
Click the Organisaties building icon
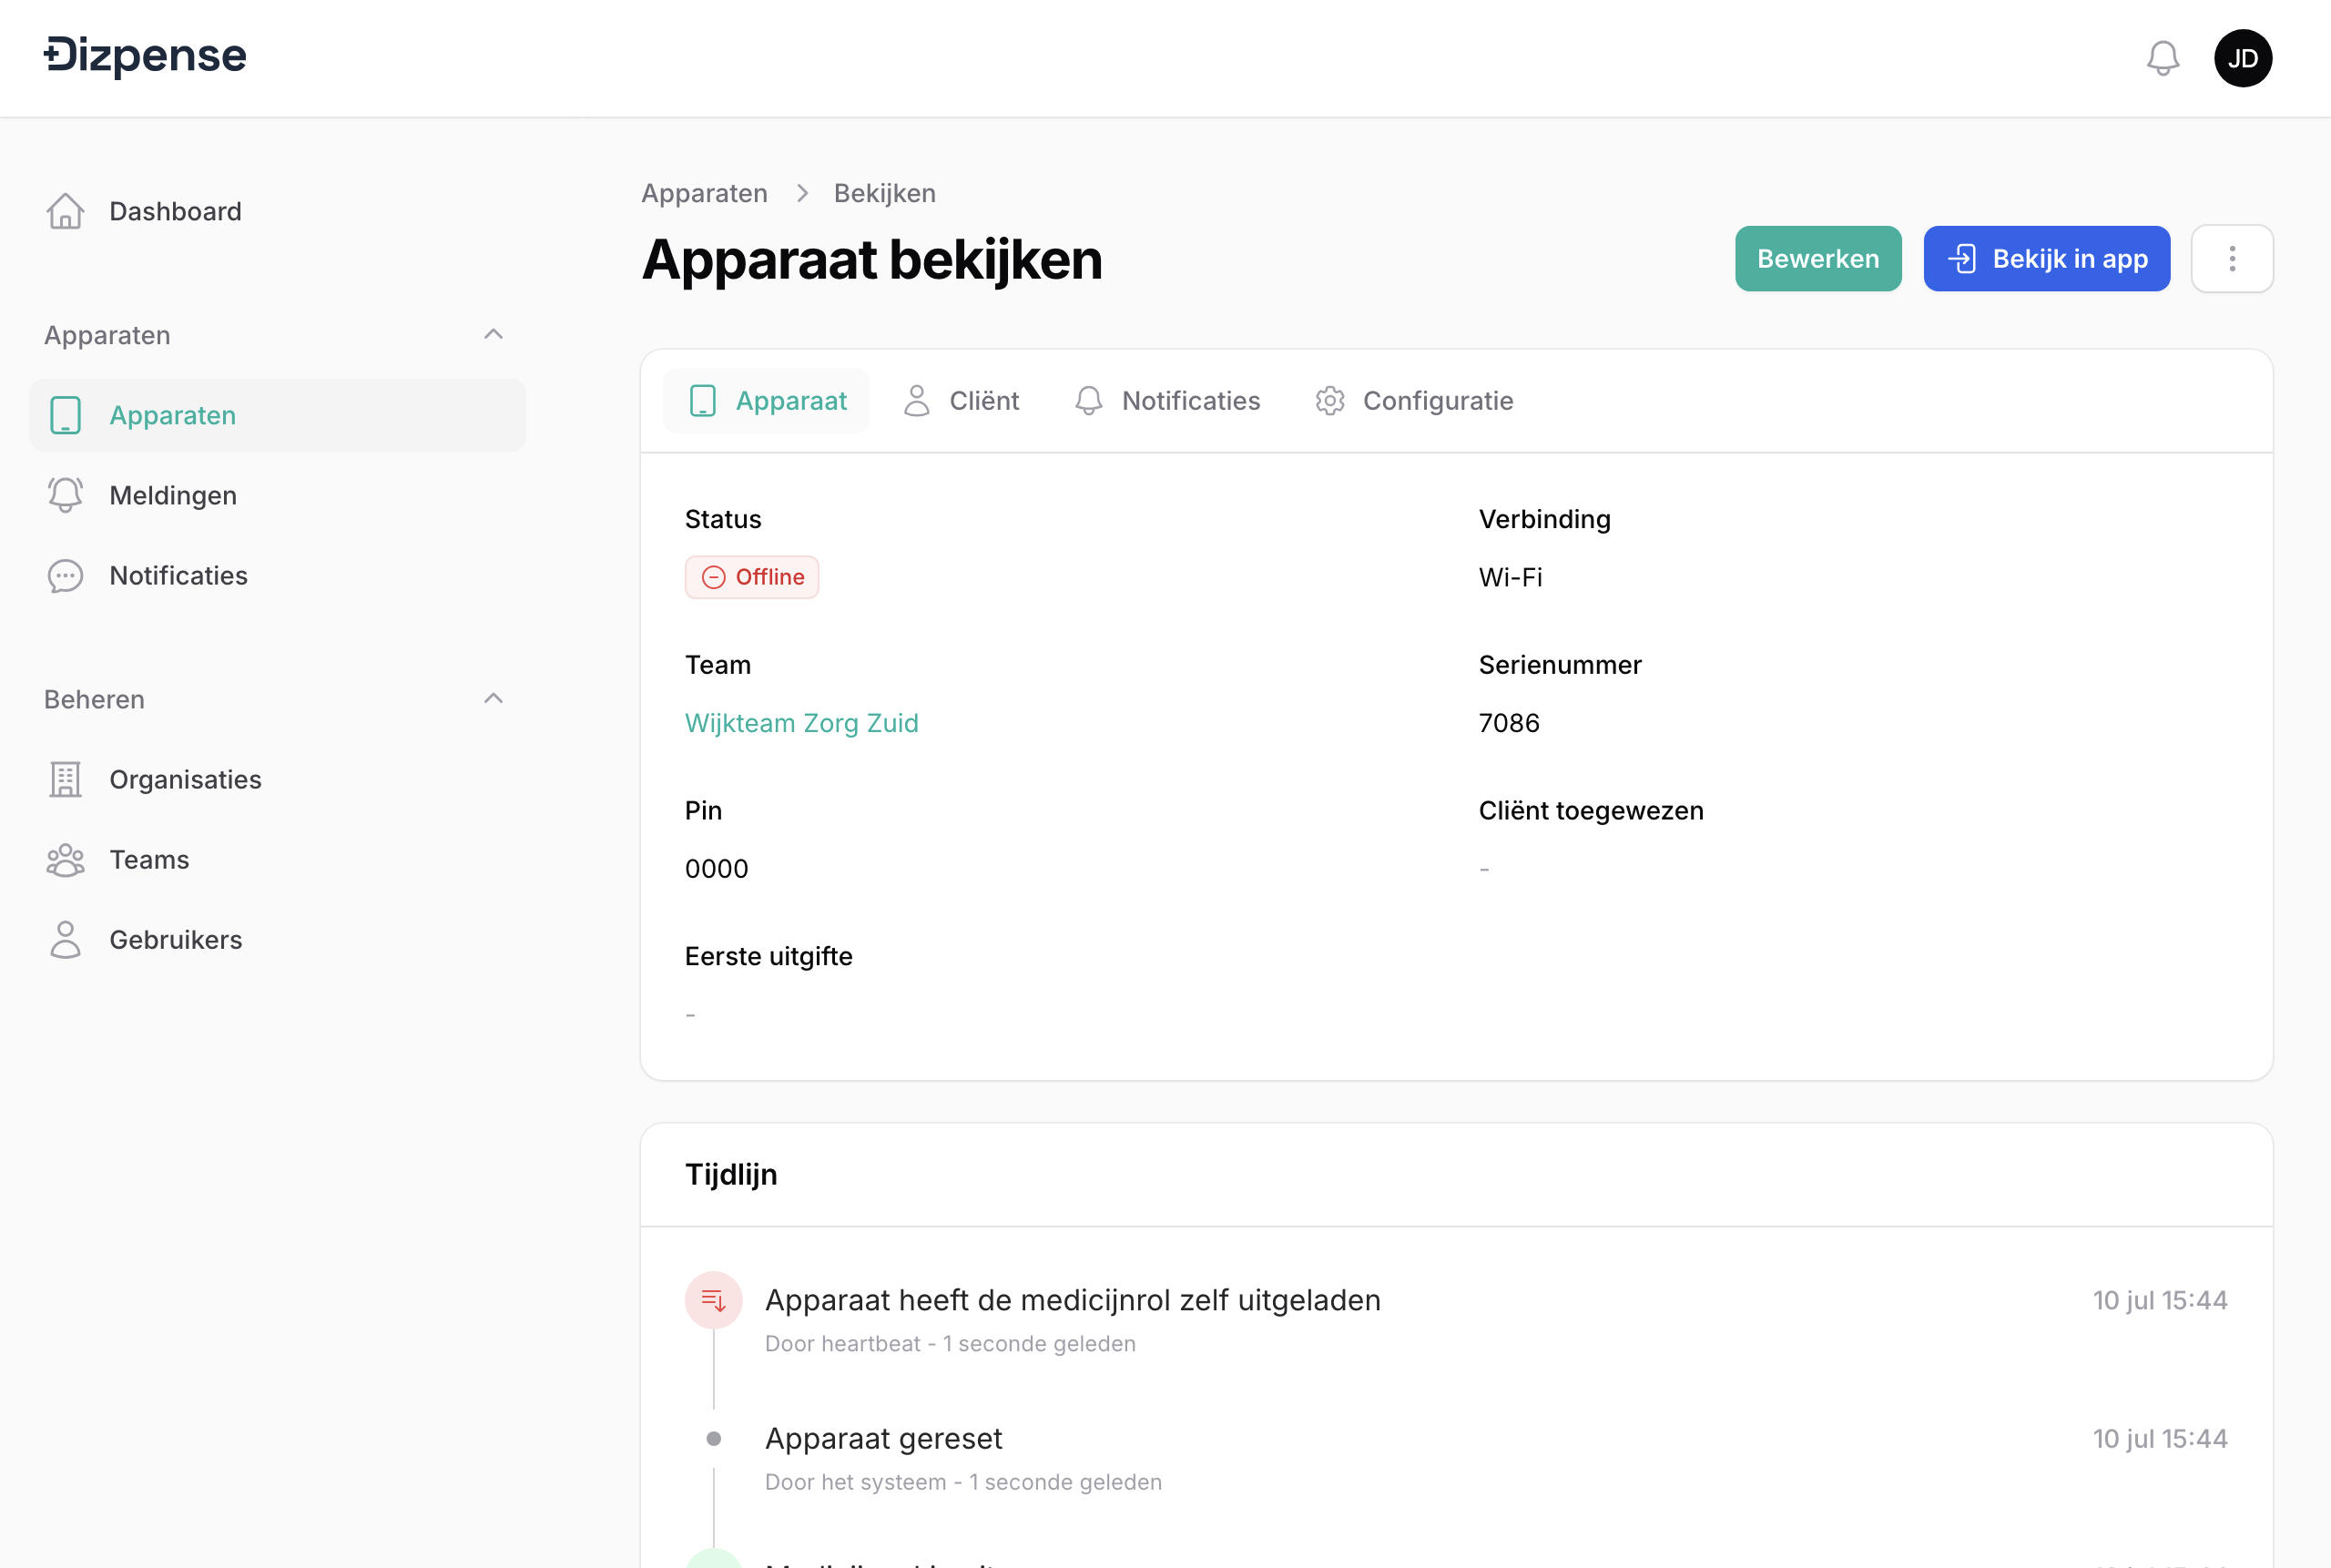tap(65, 780)
